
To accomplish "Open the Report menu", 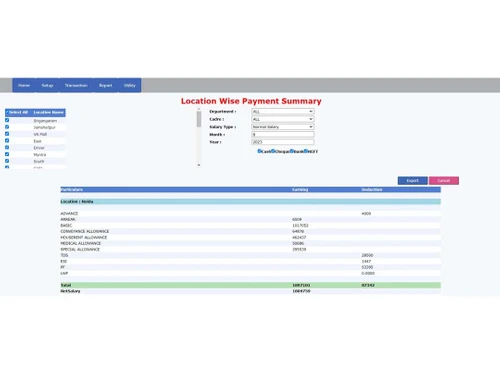I will coord(105,85).
